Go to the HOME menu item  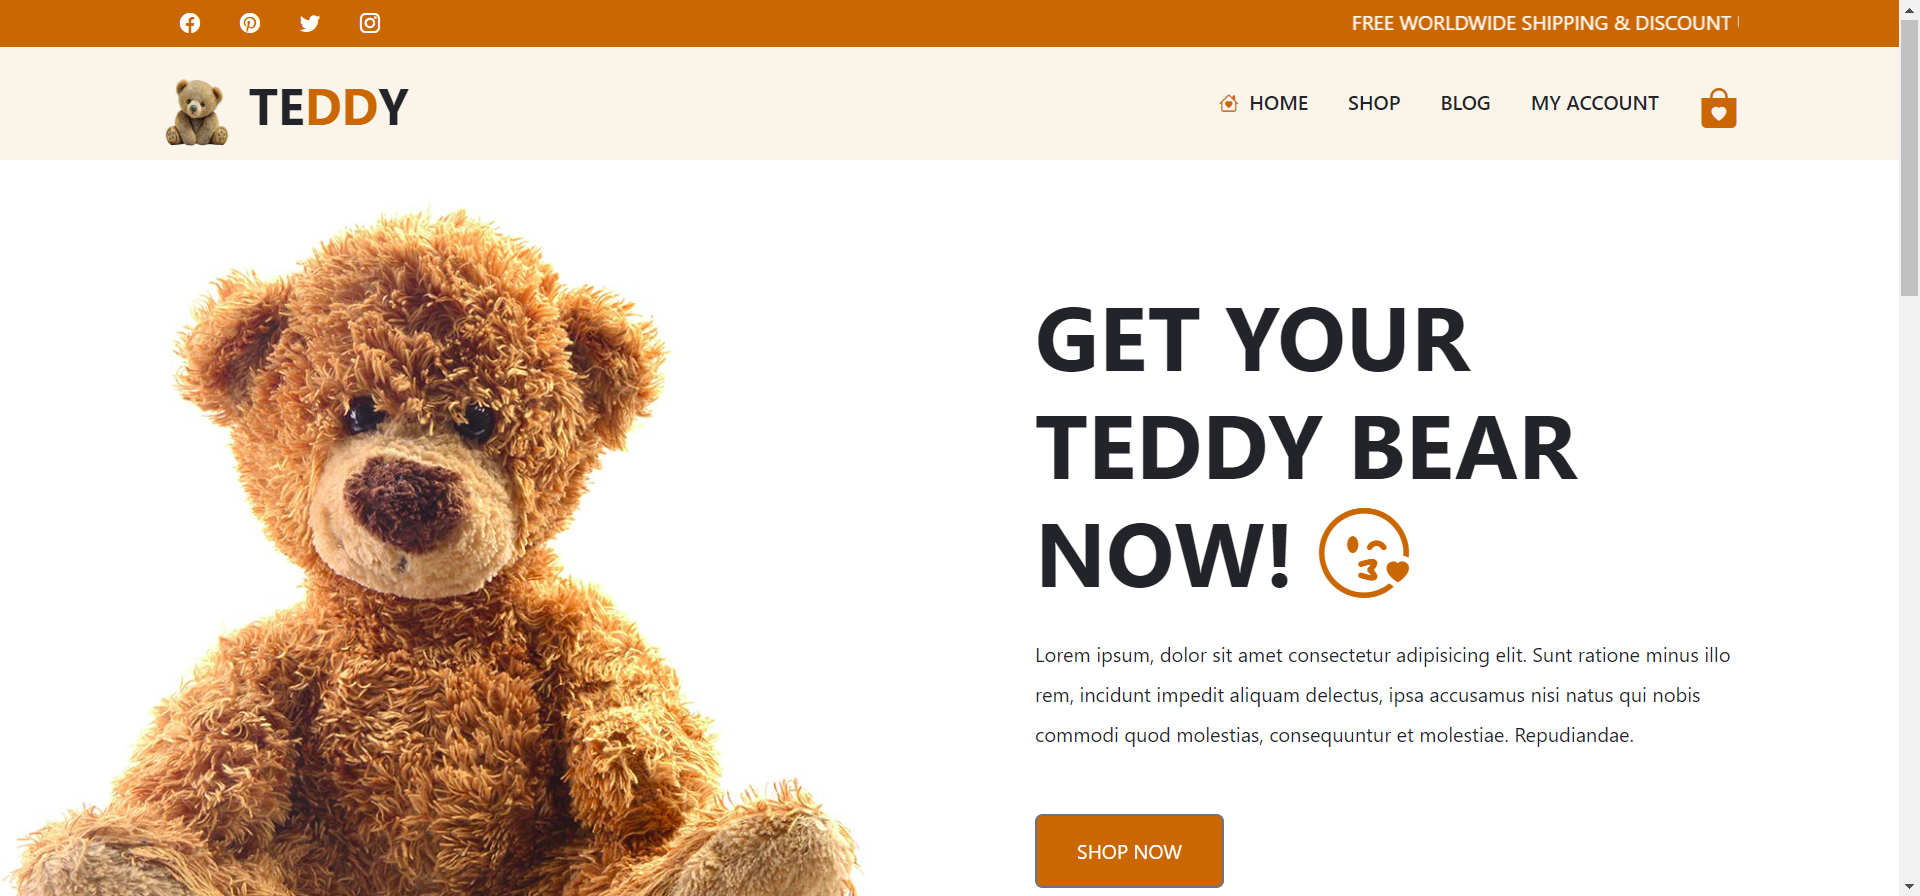pos(1278,103)
